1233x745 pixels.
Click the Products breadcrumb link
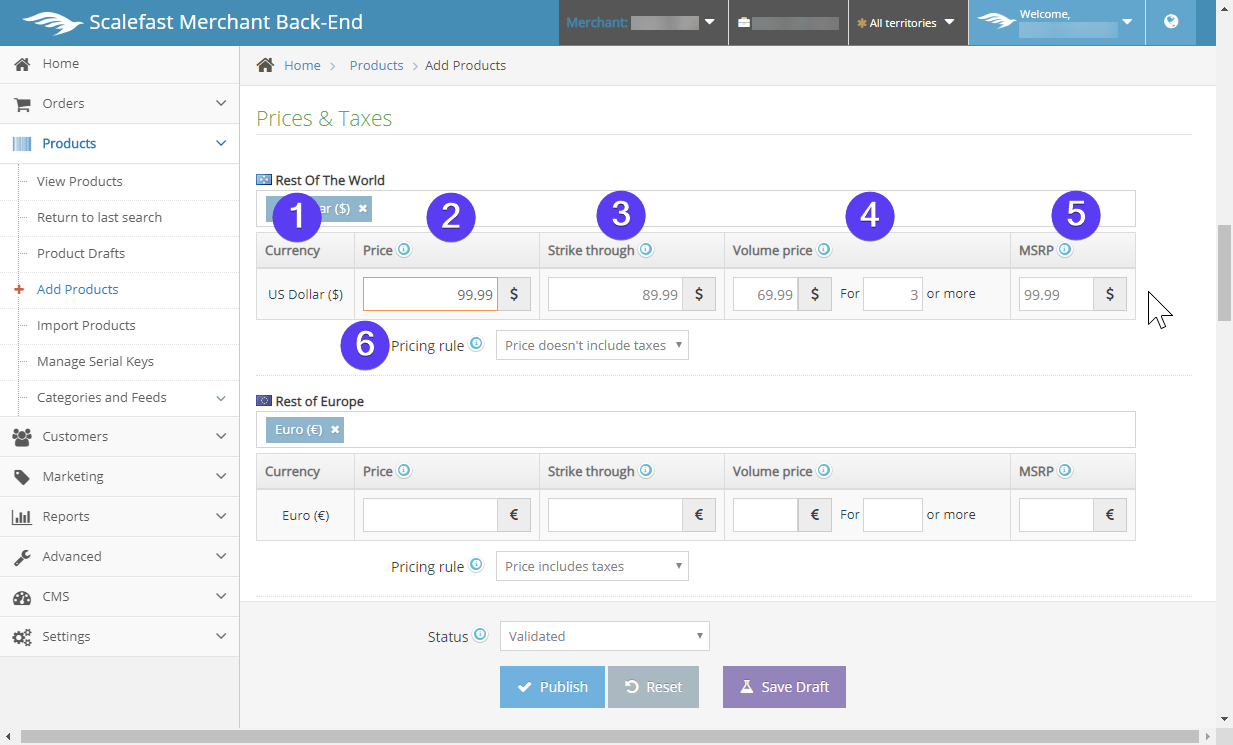[x=376, y=66]
